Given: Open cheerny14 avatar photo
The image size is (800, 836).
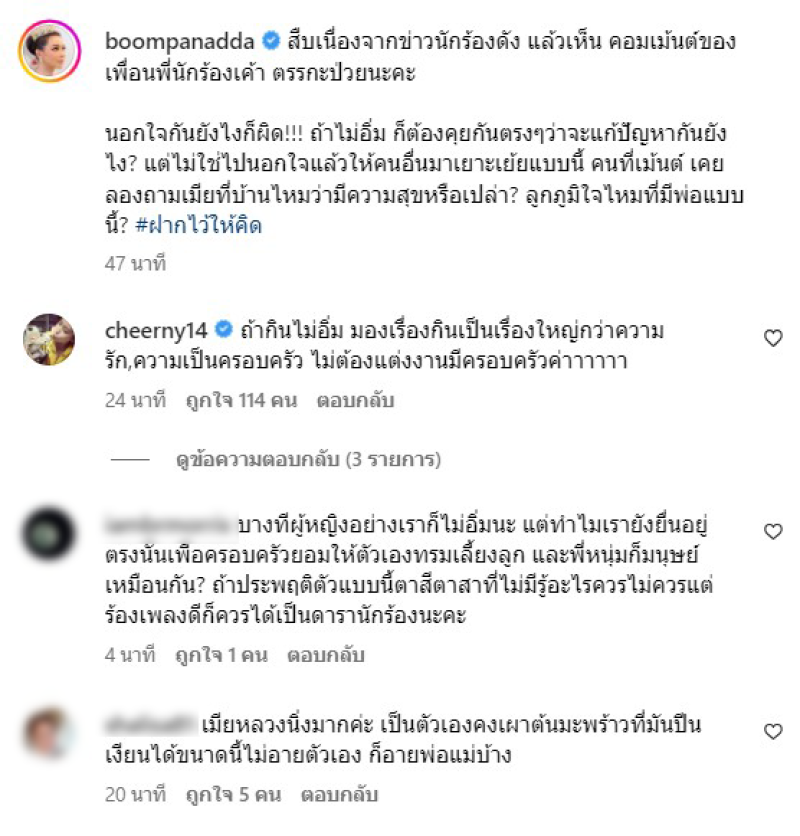Looking at the screenshot, I should (x=49, y=340).
